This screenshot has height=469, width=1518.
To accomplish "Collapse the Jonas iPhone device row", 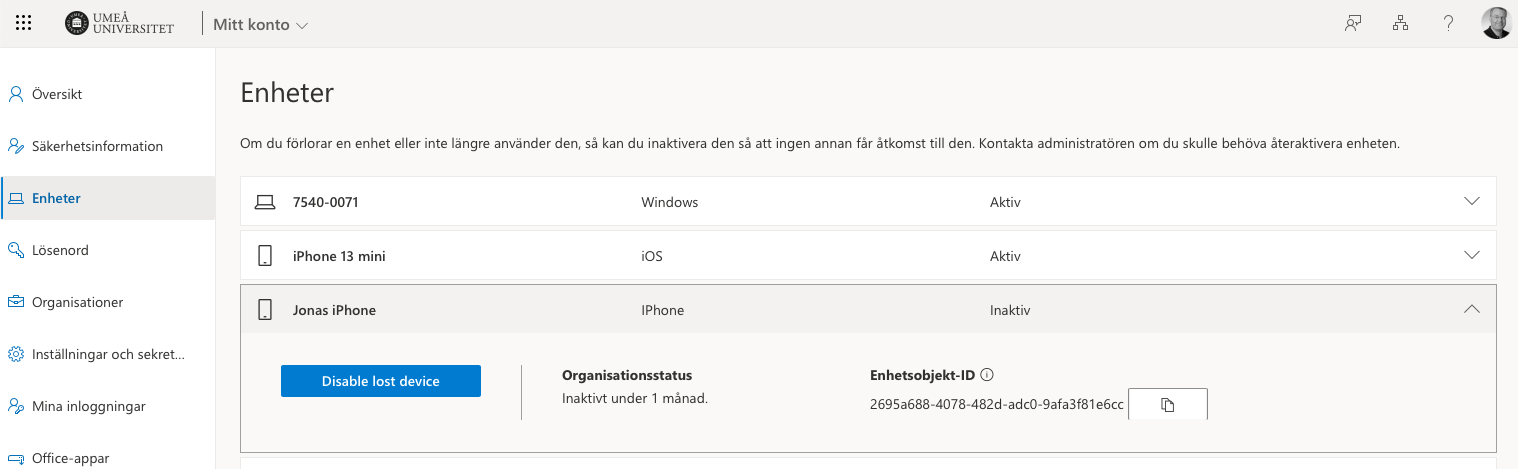I will [868, 310].
